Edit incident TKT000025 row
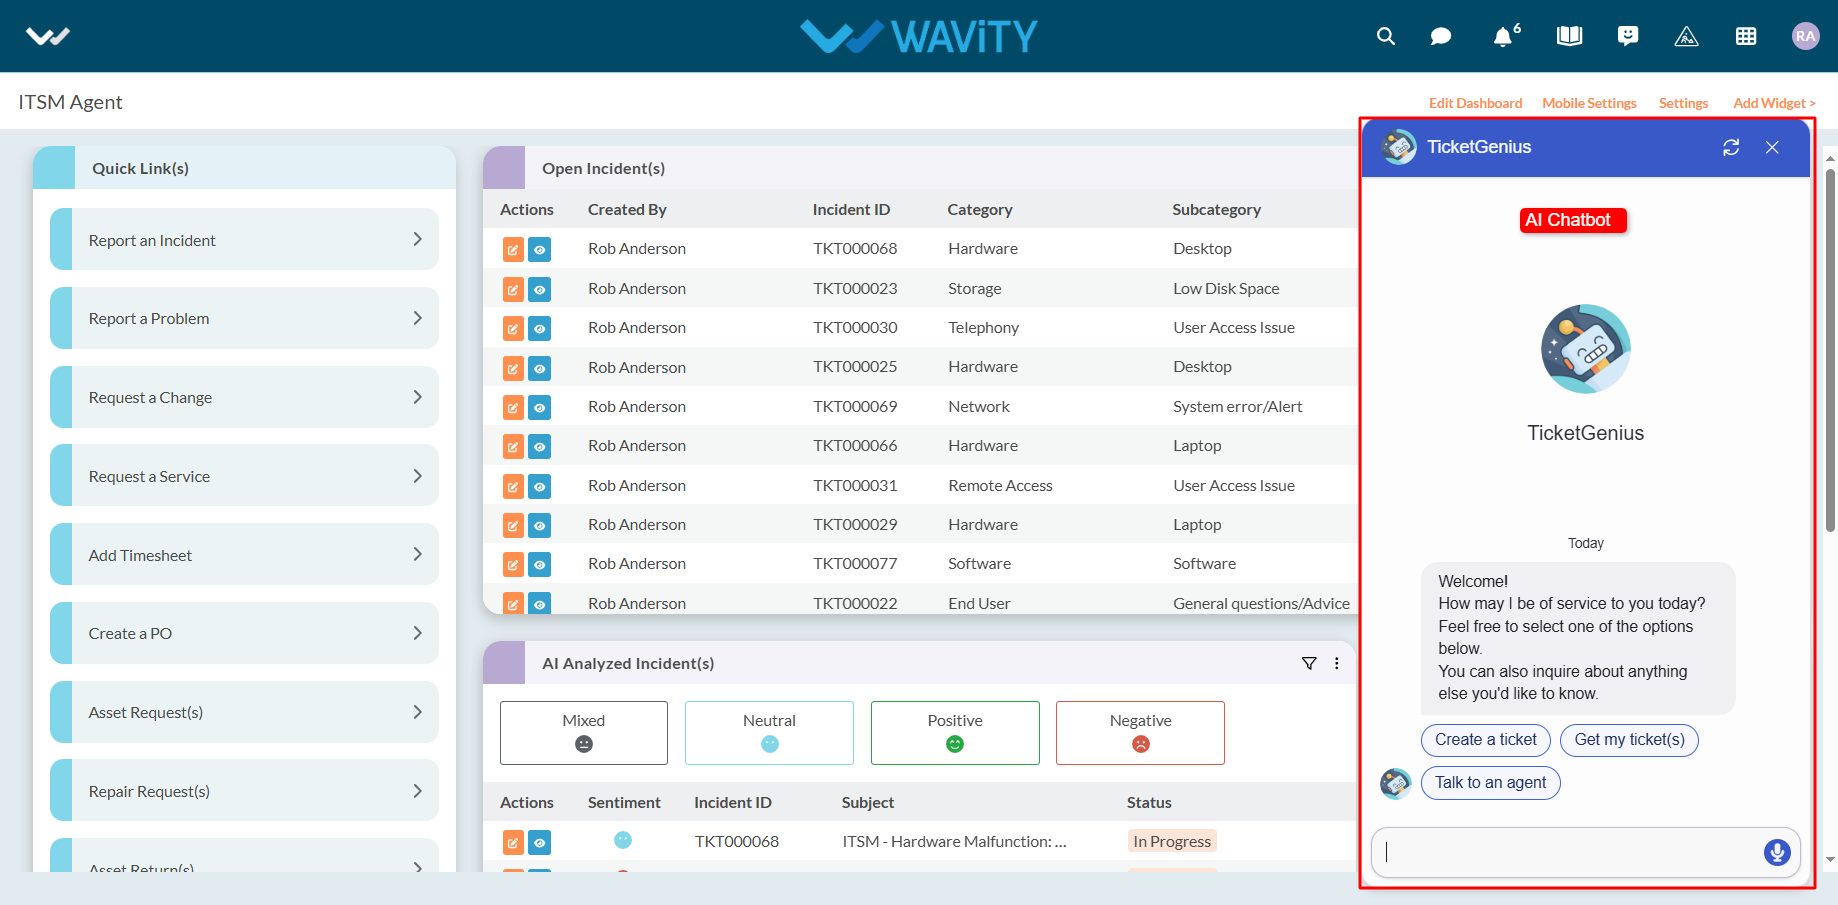This screenshot has width=1838, height=905. click(513, 368)
